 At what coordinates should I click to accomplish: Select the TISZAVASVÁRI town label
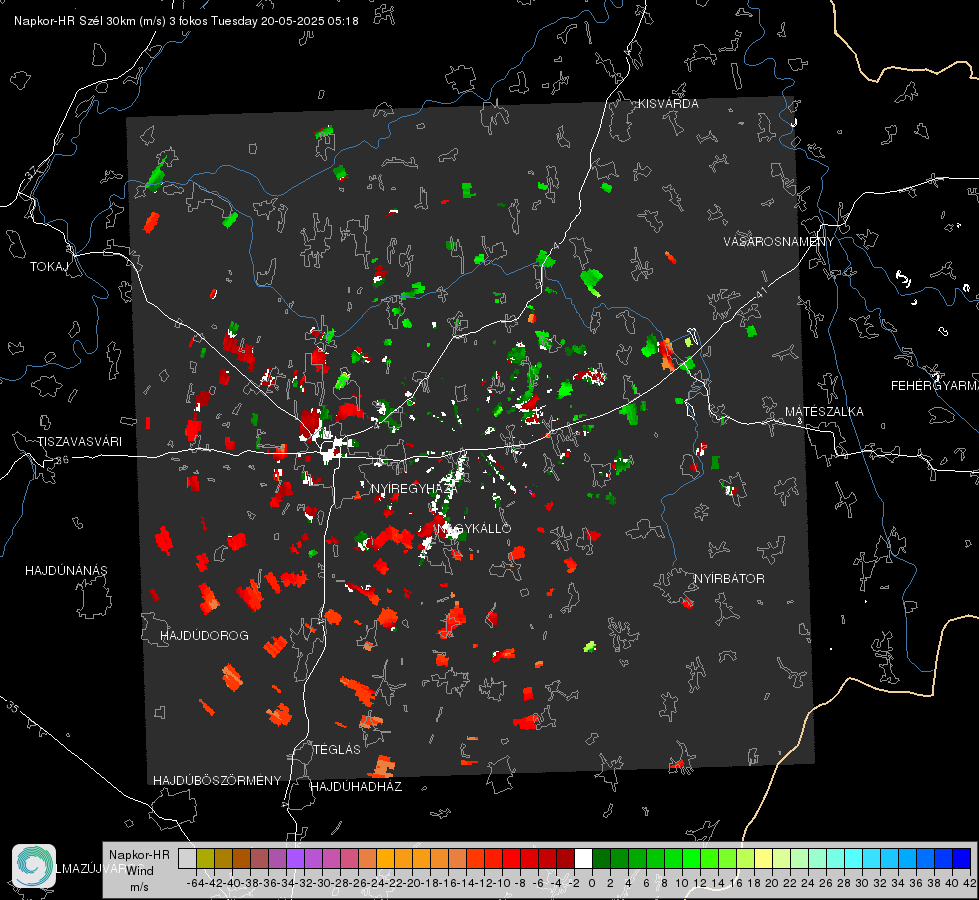click(79, 442)
